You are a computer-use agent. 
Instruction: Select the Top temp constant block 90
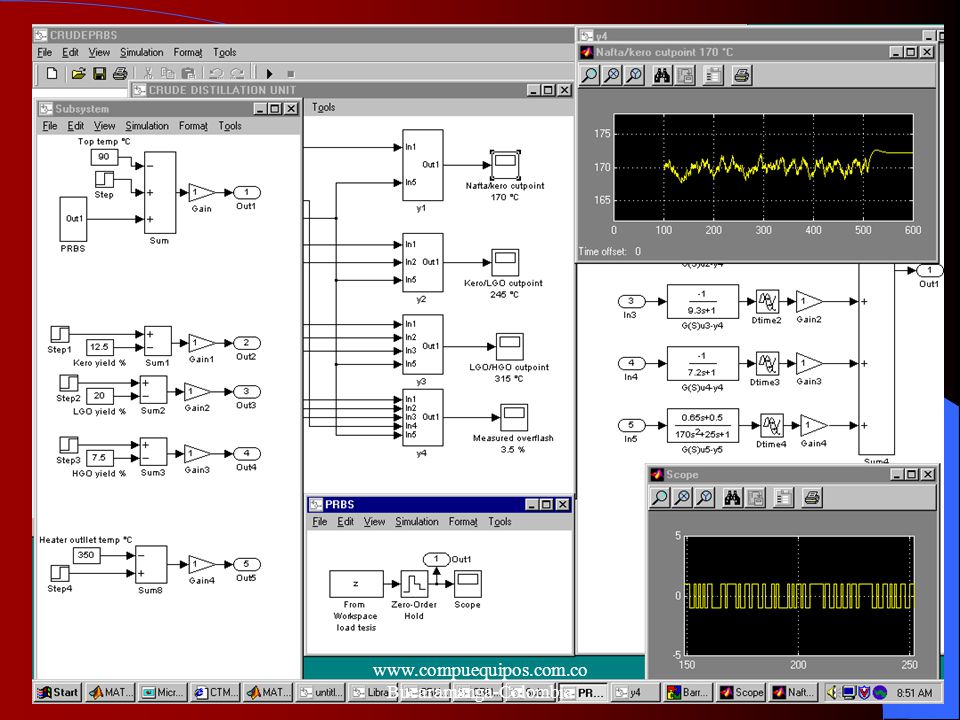pyautogui.click(x=104, y=157)
